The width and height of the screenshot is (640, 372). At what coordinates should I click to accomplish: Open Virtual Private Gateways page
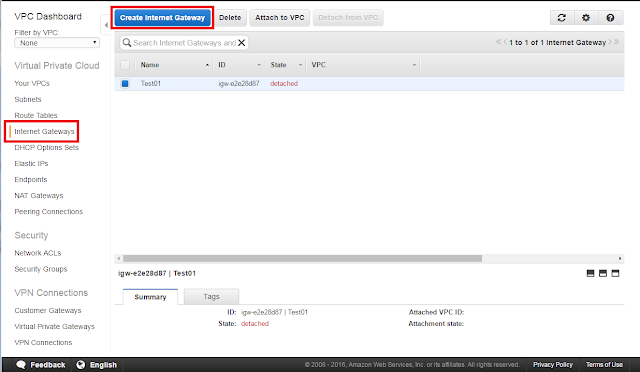click(x=54, y=327)
